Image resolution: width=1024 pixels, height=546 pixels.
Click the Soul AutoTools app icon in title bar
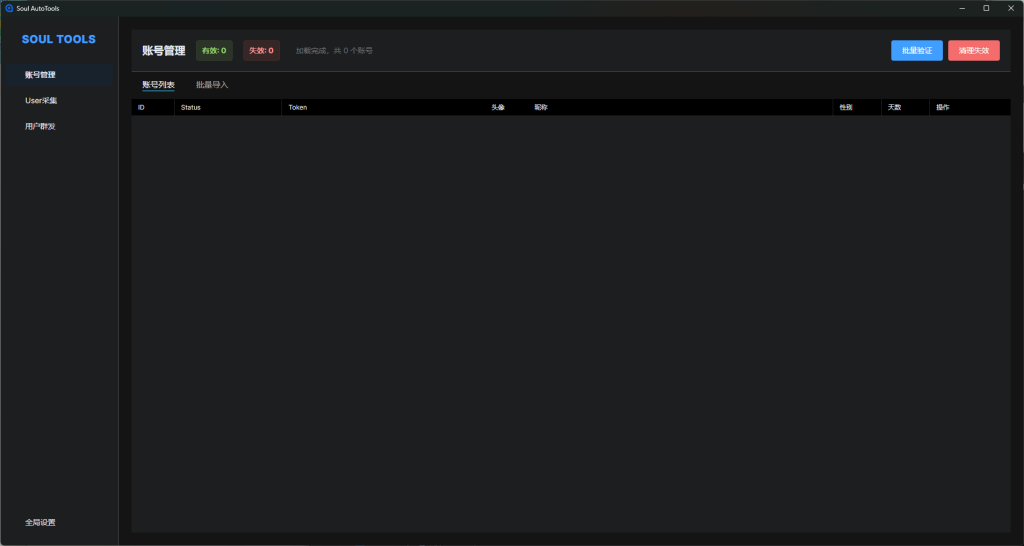9,8
